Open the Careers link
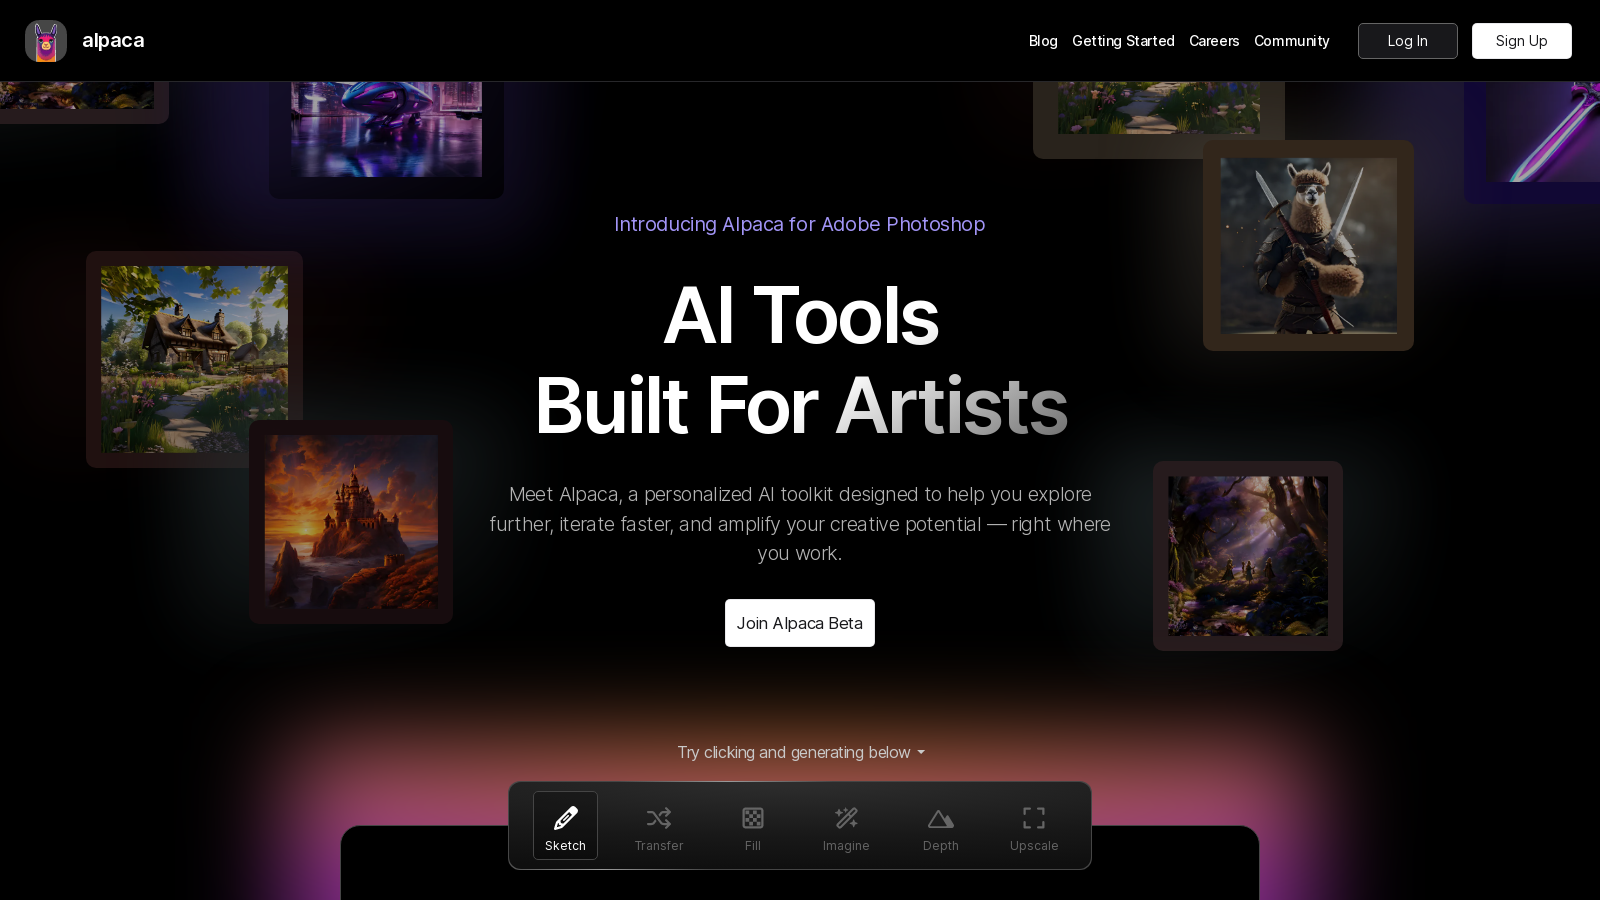The height and width of the screenshot is (900, 1600). (1214, 41)
